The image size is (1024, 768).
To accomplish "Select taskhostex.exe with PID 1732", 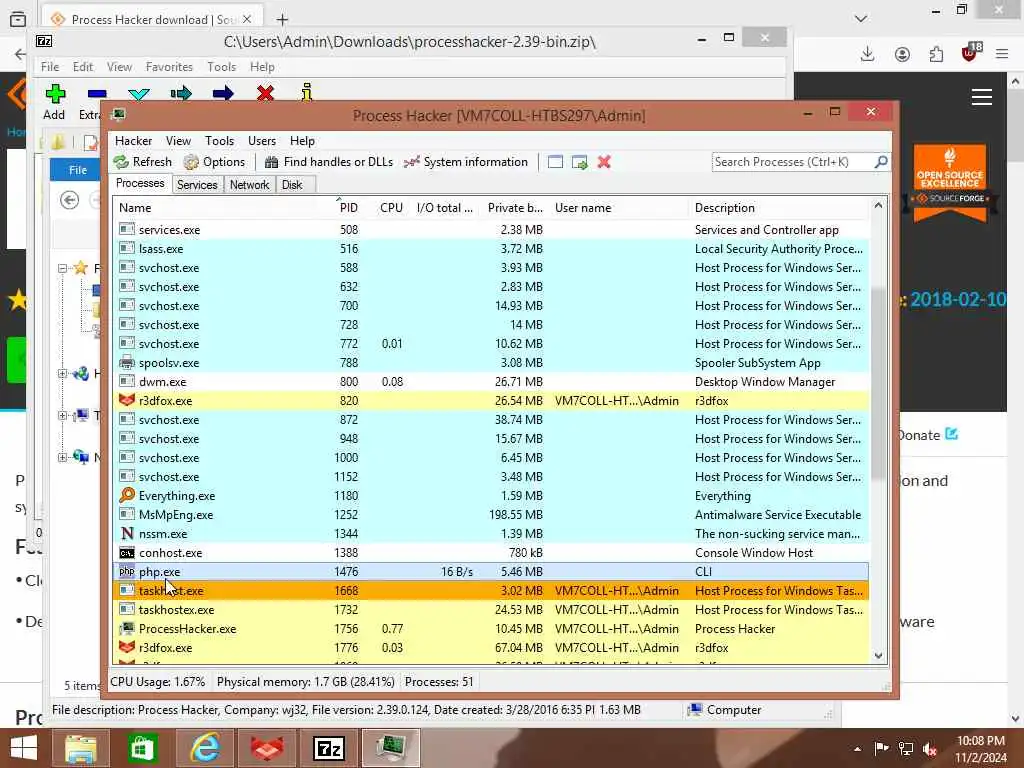I will pyautogui.click(x=491, y=609).
